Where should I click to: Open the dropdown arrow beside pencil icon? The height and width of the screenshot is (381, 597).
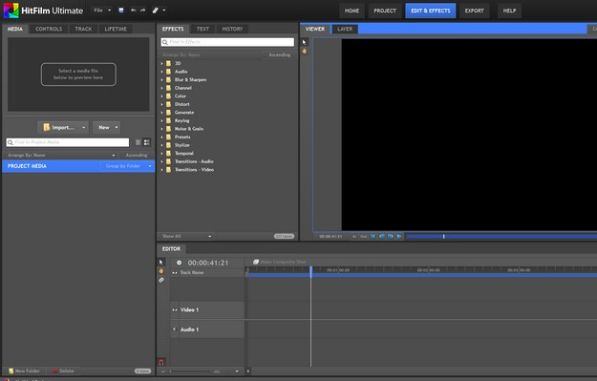coord(164,10)
